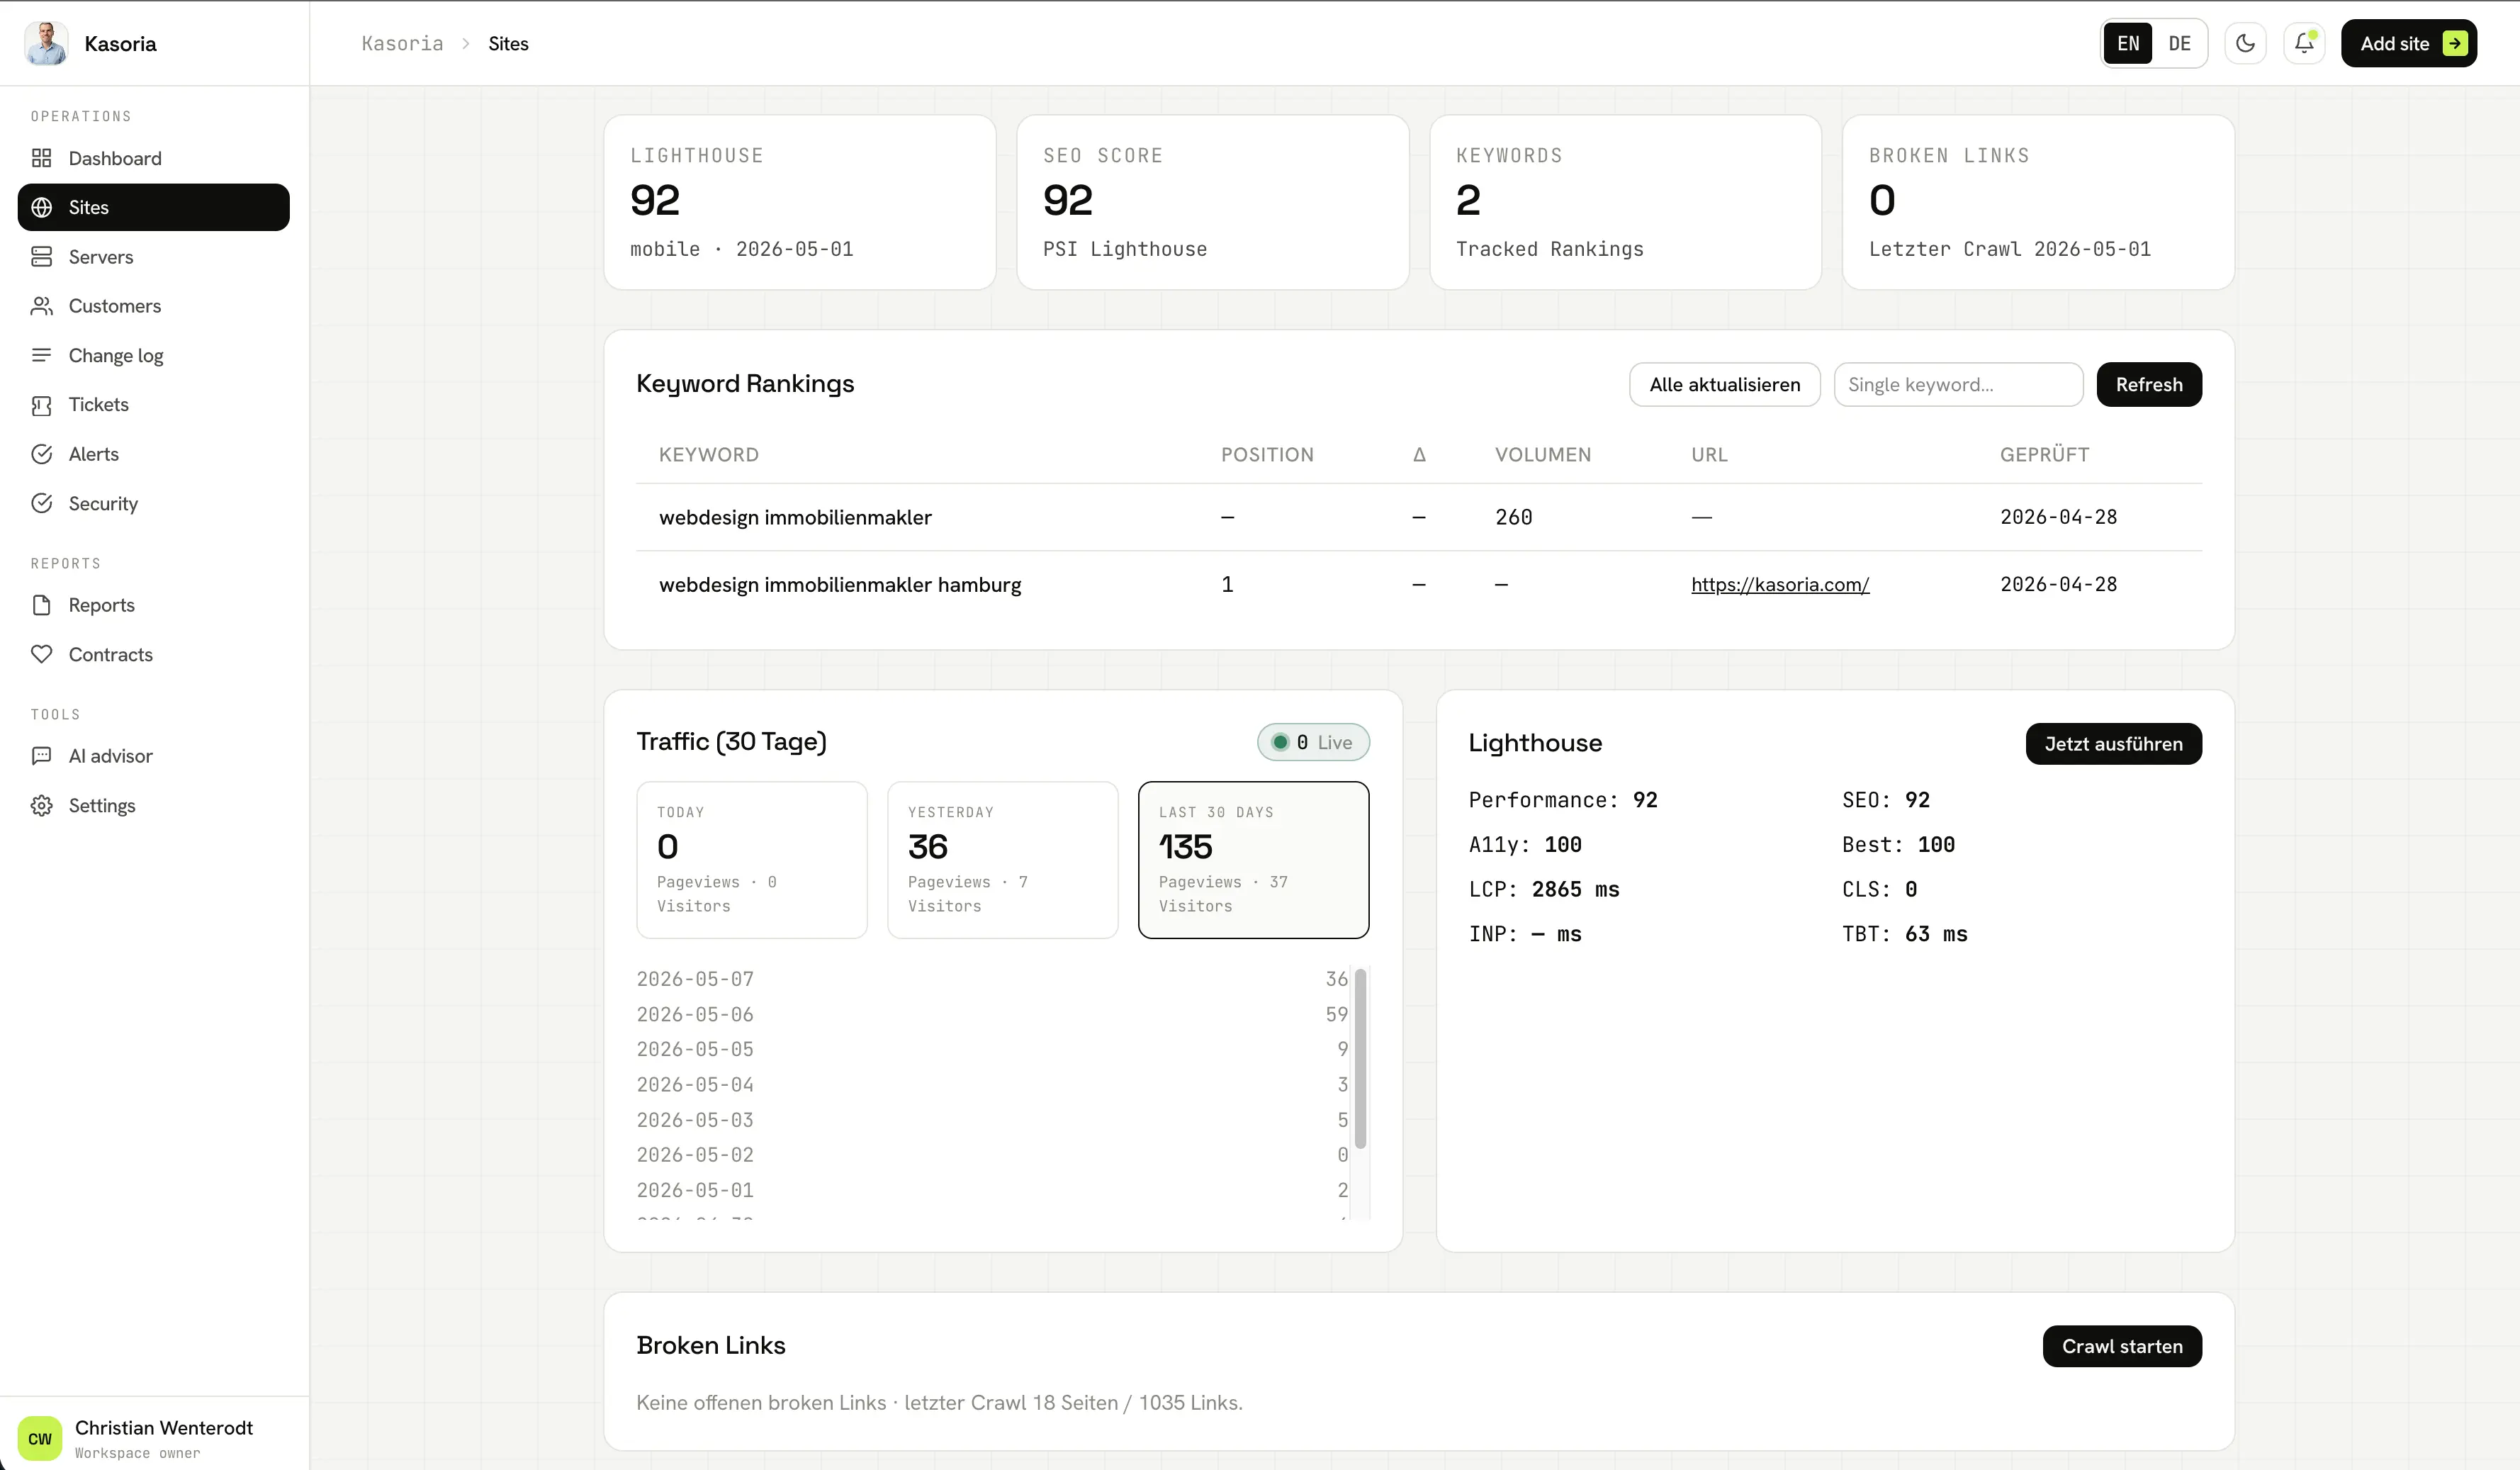
Task: Select the Last 30 Days traffic card
Action: (1254, 860)
